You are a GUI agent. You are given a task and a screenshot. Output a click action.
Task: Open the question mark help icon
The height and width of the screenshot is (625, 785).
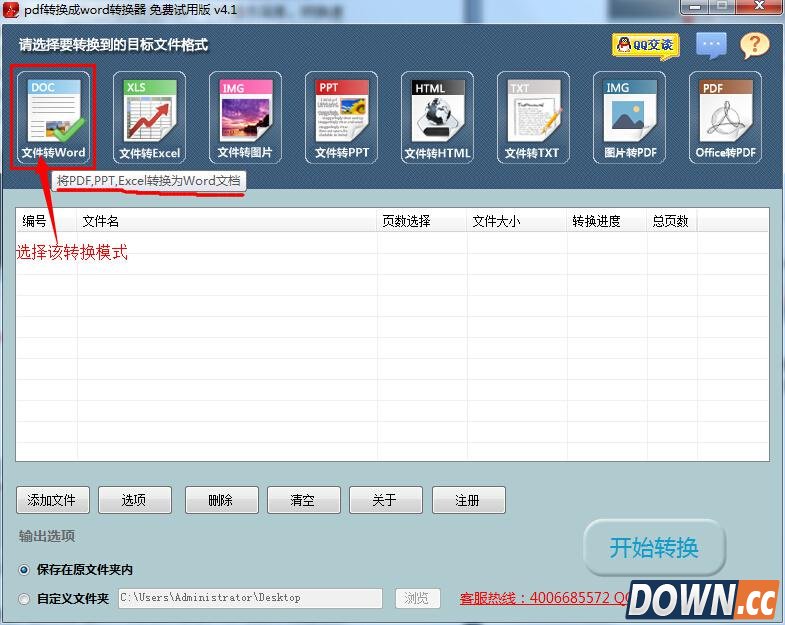tap(754, 46)
